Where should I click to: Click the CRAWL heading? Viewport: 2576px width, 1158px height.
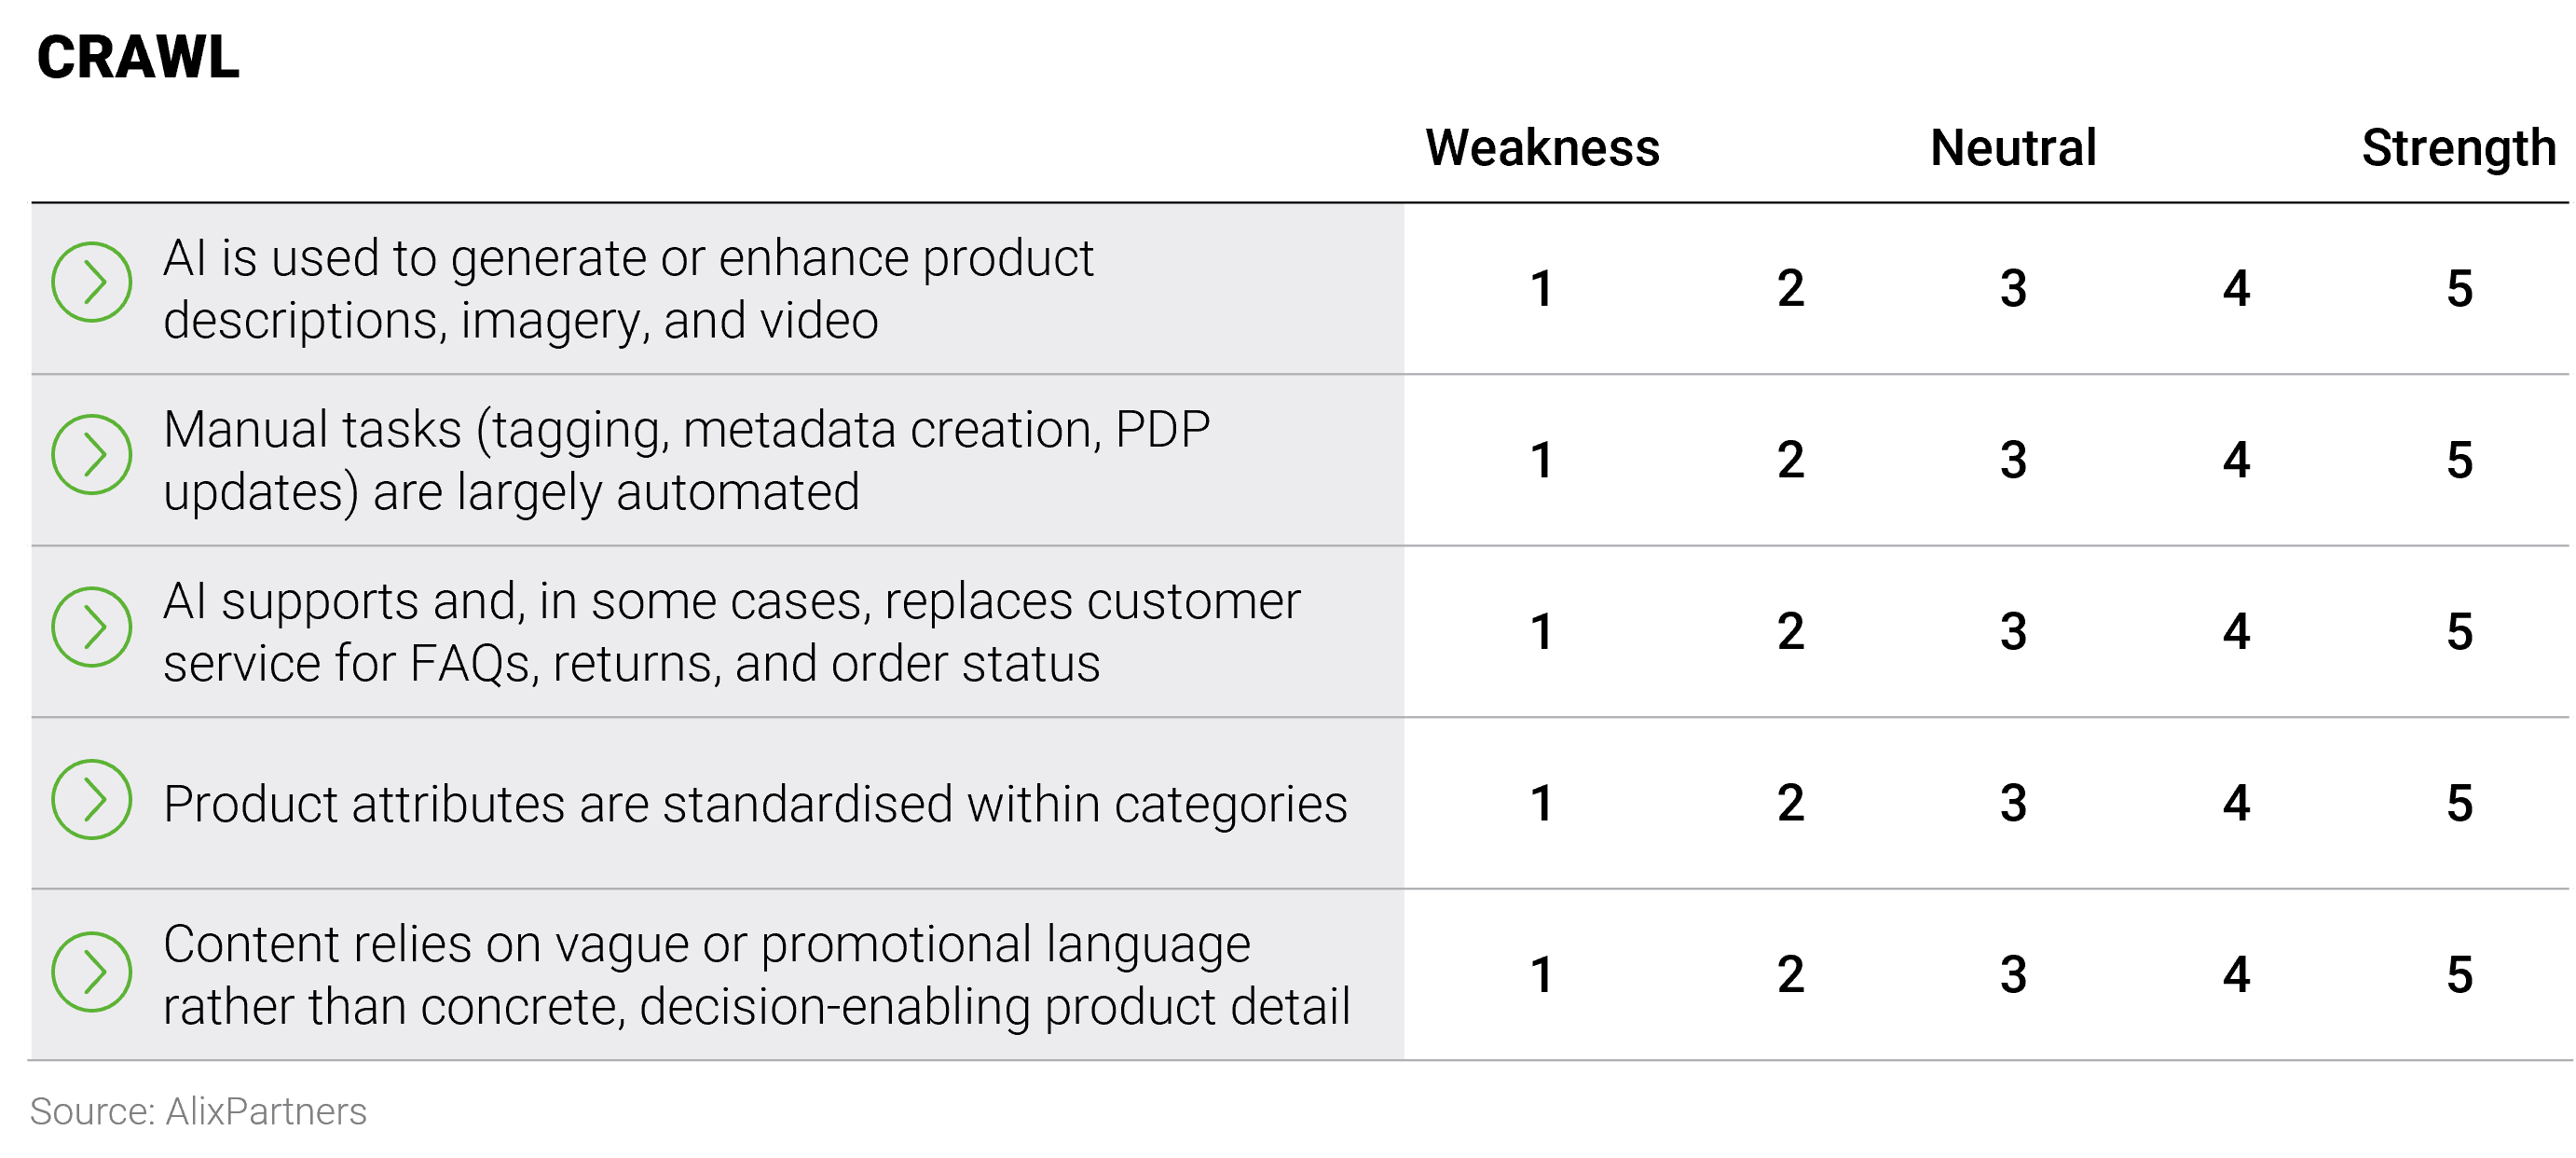(138, 57)
